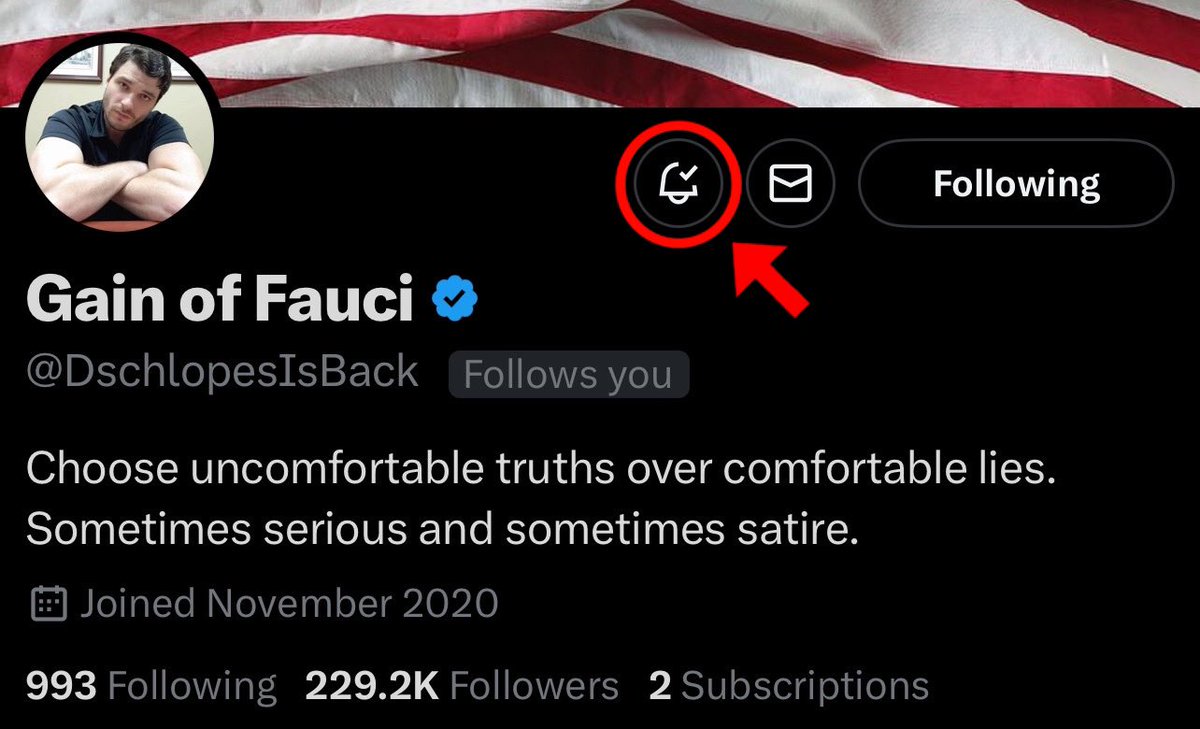
Task: Click the @DschlopesIsBack handle
Action: point(222,373)
